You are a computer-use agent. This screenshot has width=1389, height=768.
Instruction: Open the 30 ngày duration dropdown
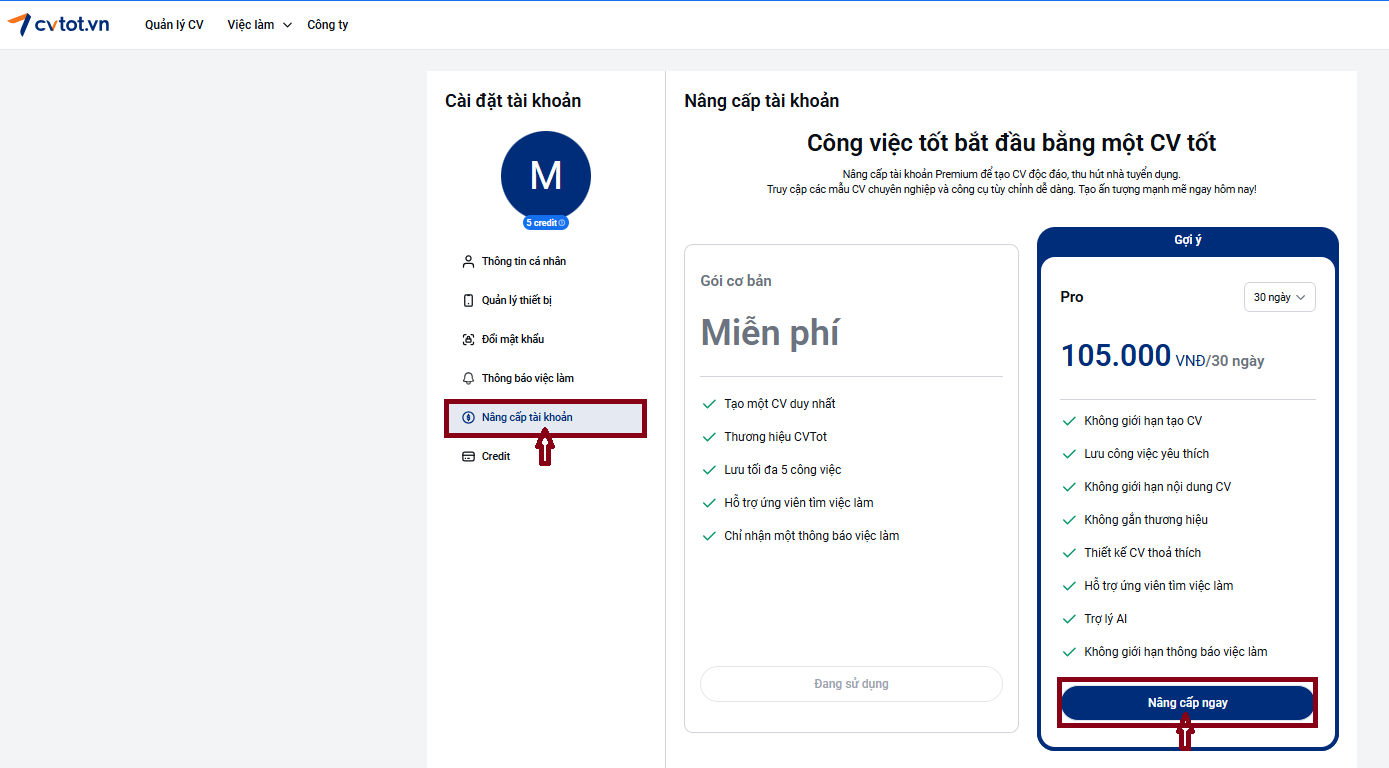[1279, 297]
